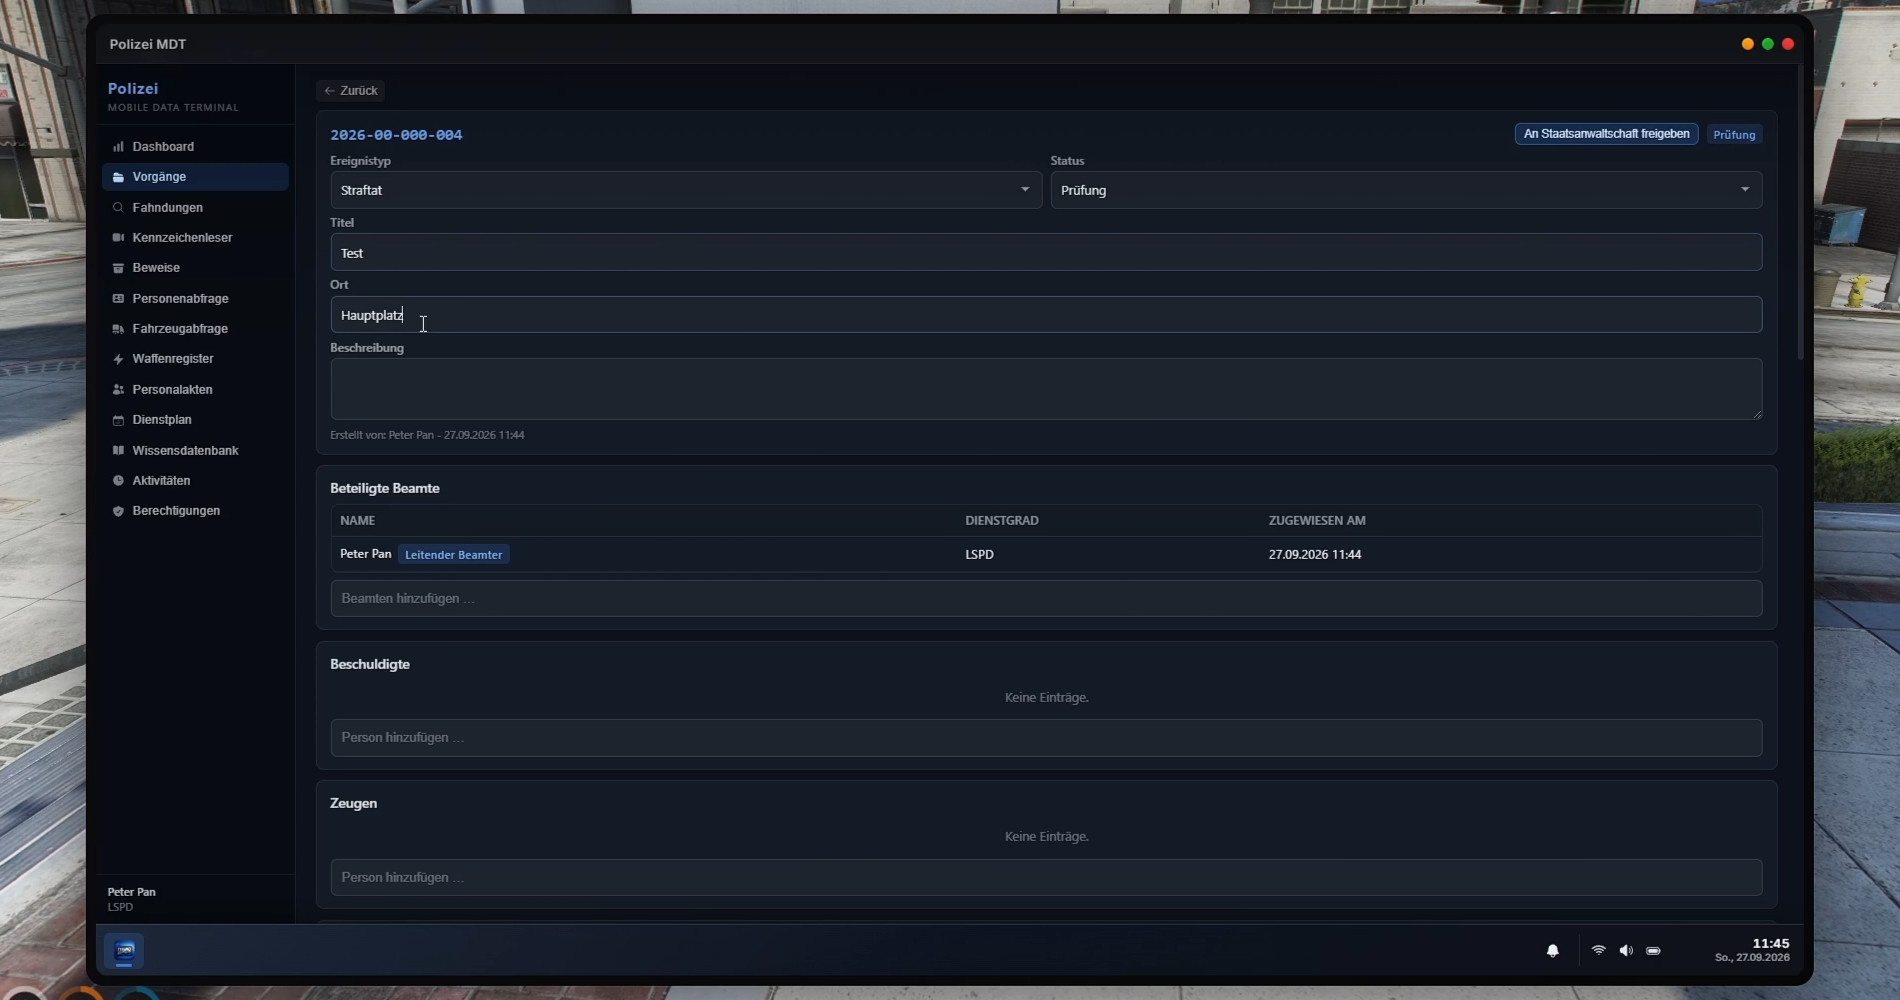Image resolution: width=1900 pixels, height=1000 pixels.
Task: Click the Beweise archive box icon
Action: [x=118, y=268]
